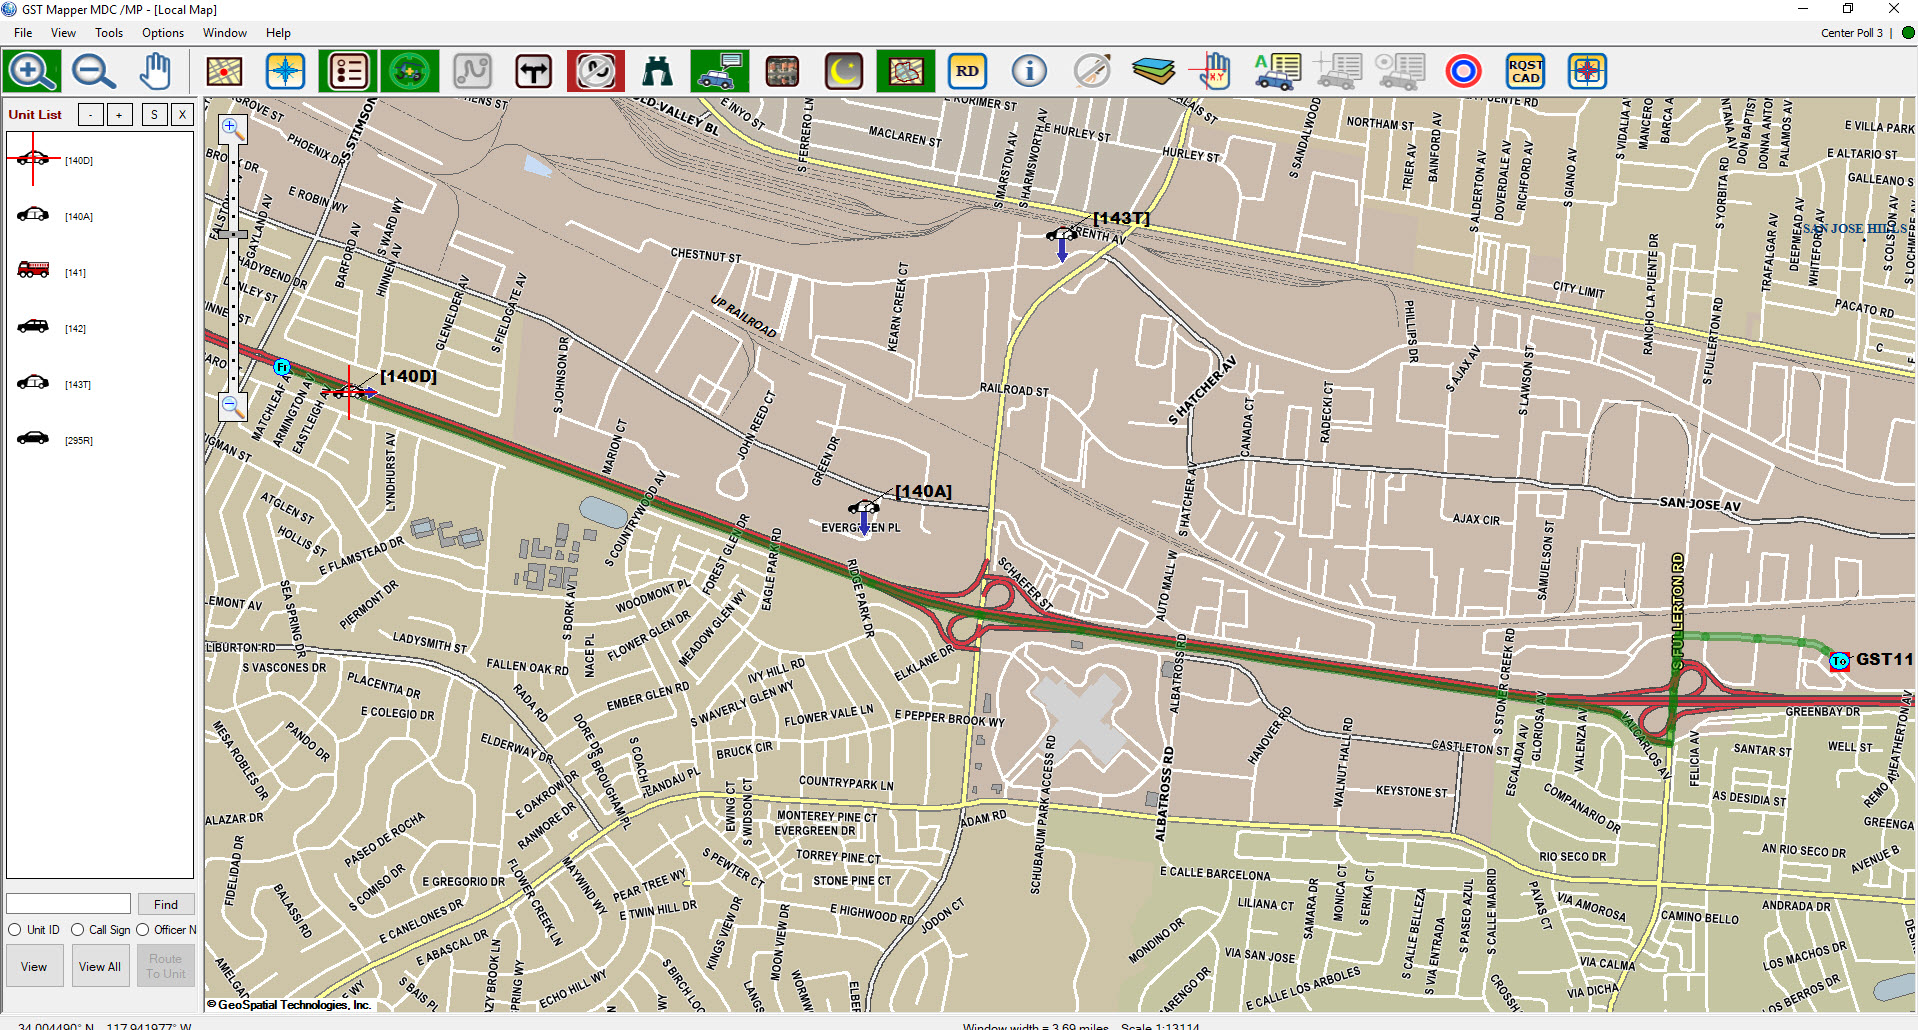Click the map zoom slider handle
The width and height of the screenshot is (1918, 1030).
coord(232,235)
